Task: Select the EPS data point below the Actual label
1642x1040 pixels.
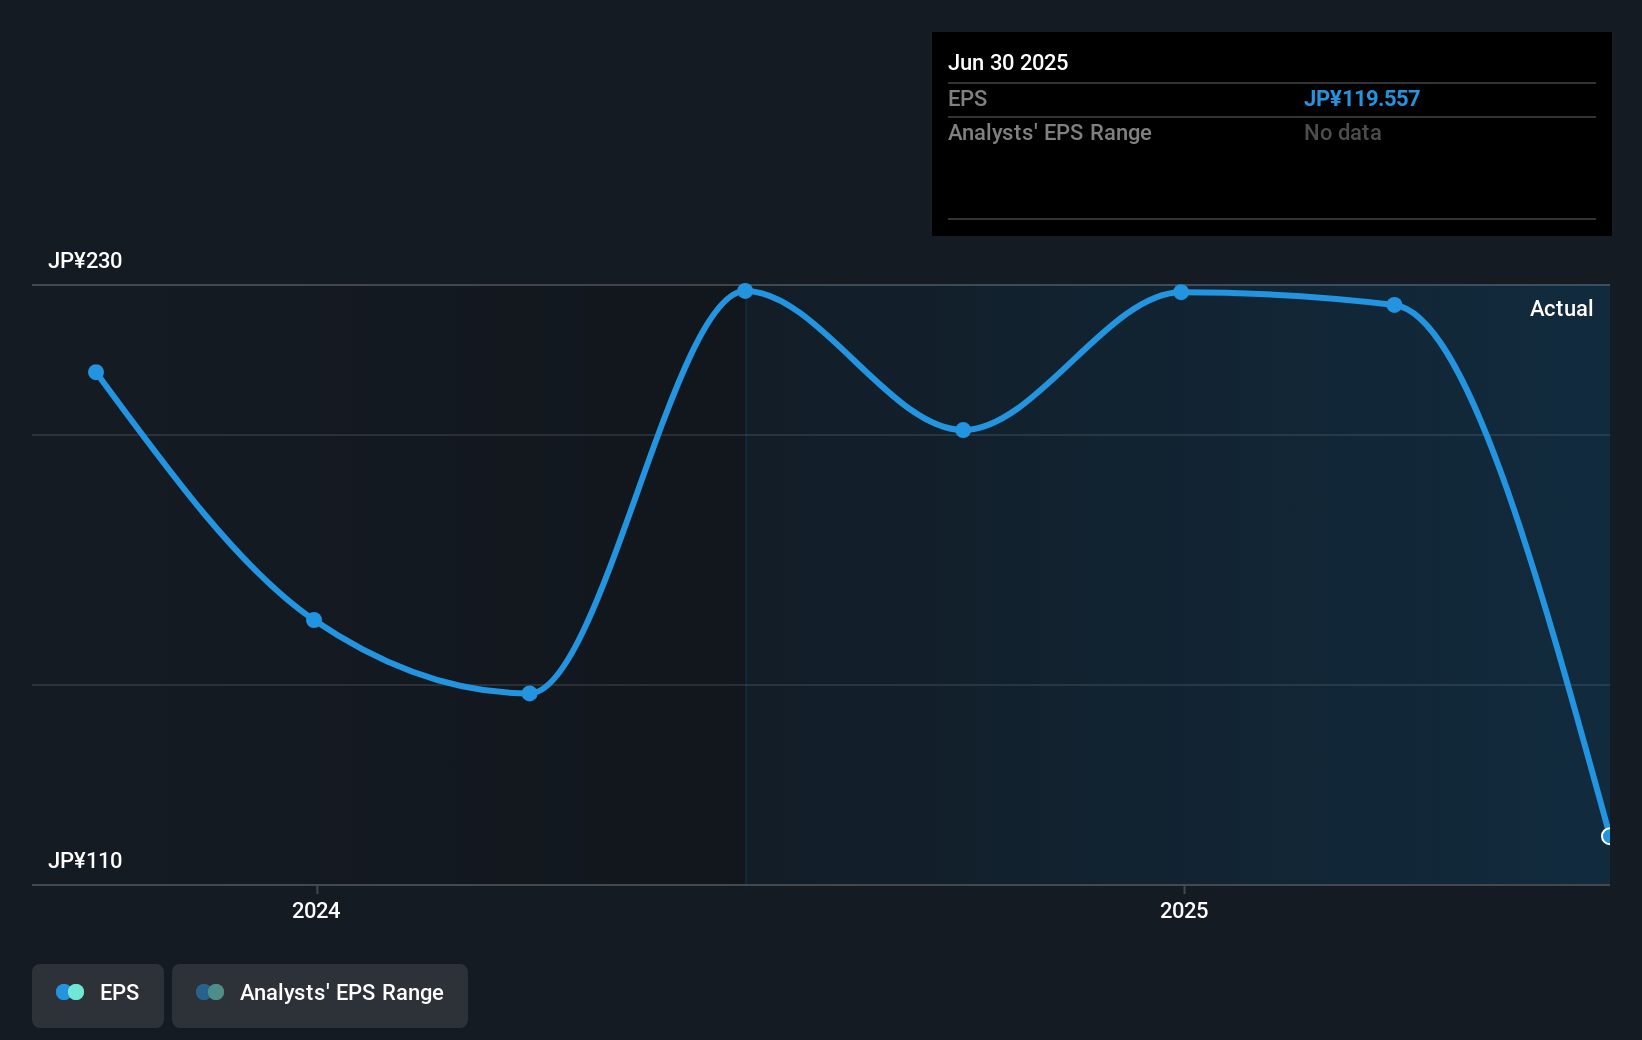Action: (1395, 305)
